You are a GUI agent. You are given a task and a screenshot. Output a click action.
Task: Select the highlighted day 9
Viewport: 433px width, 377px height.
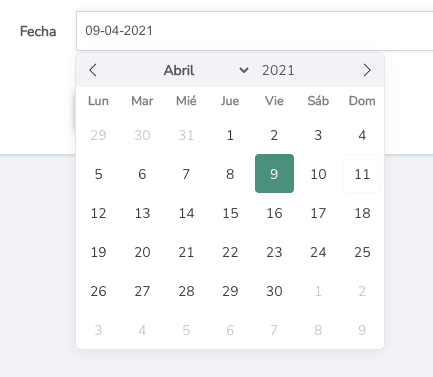pos(274,173)
